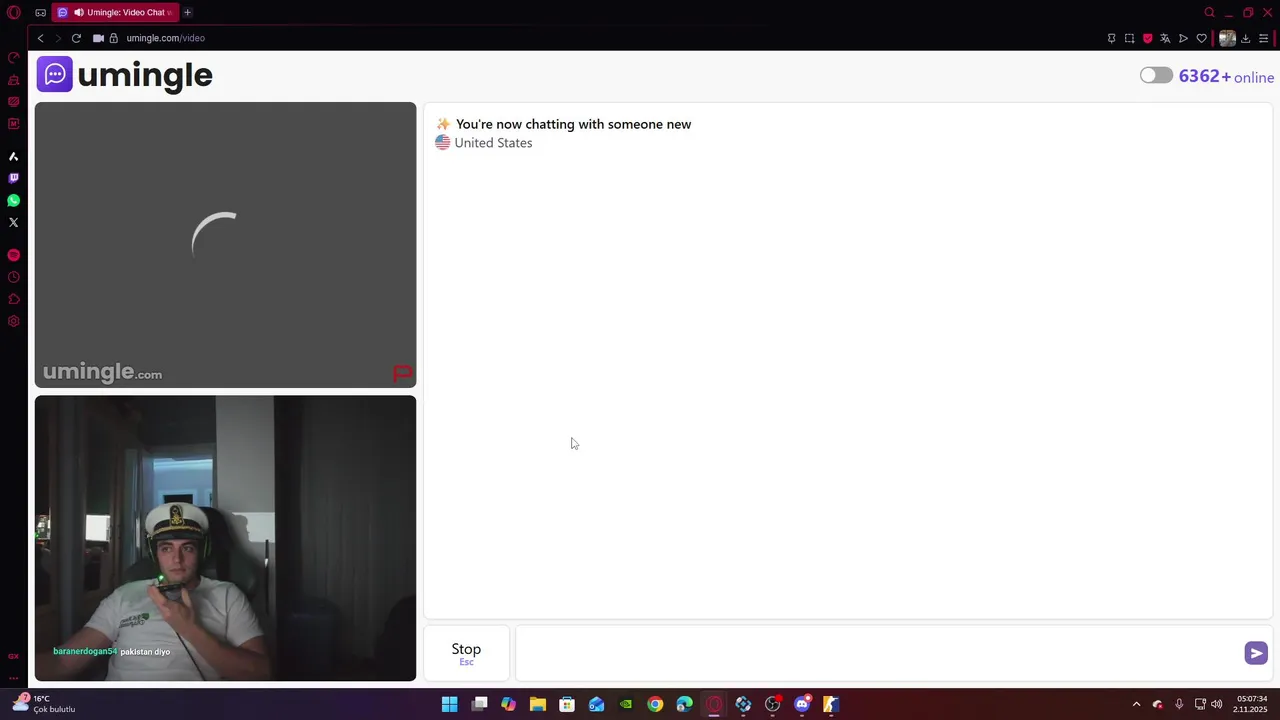Add page to bookmarks with heart
The image size is (1280, 720).
click(1201, 38)
